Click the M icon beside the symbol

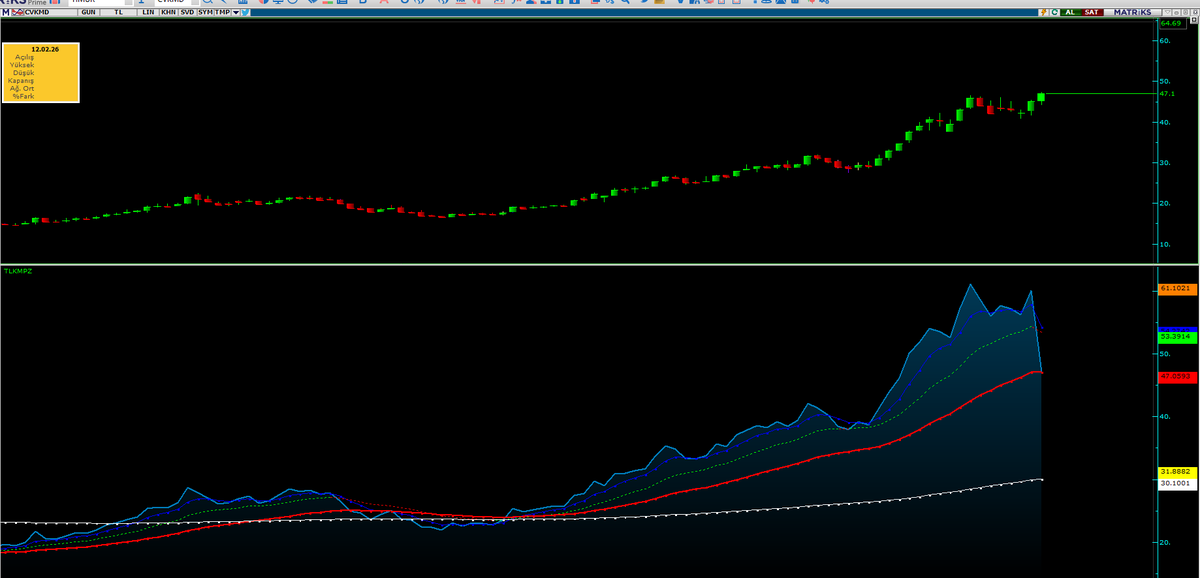(6, 12)
